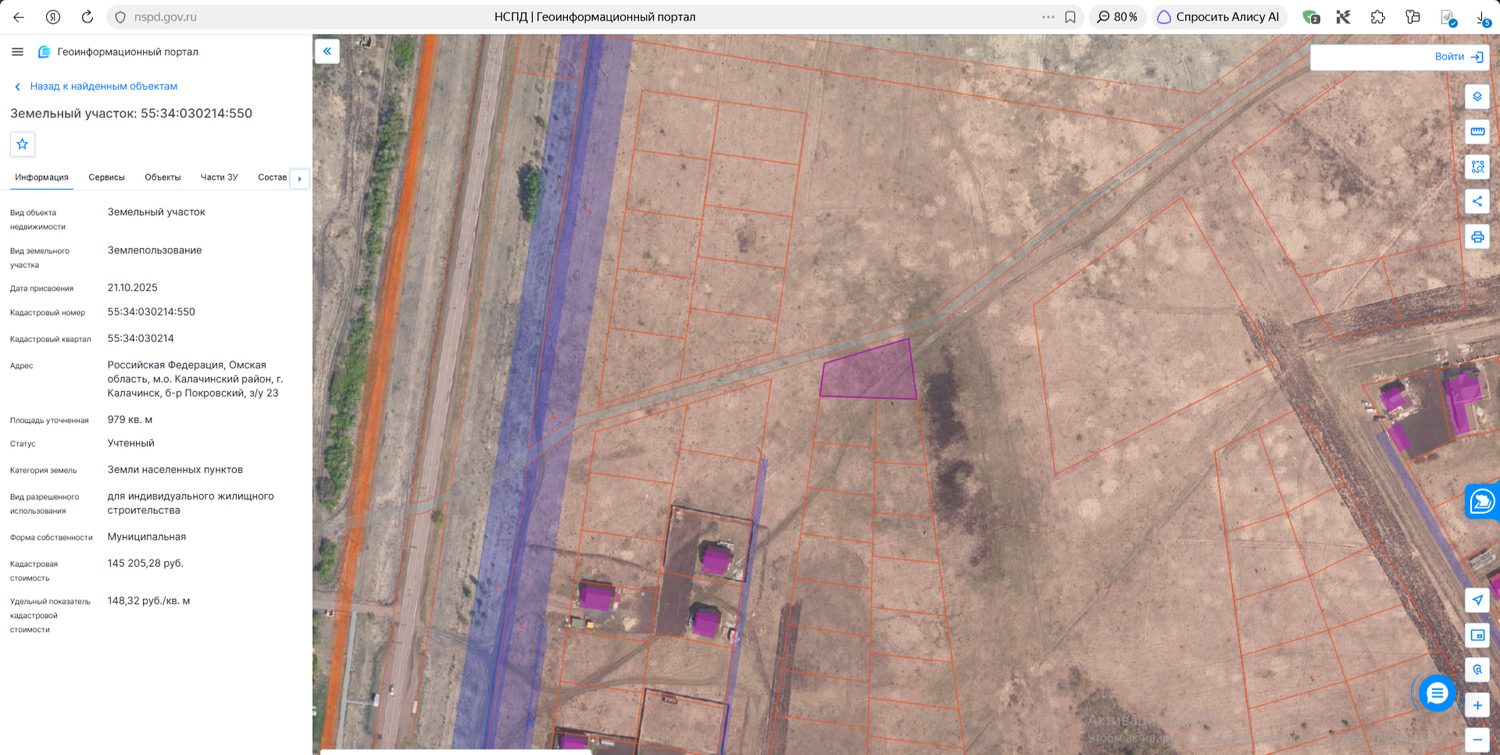Zoom in on the map with plus
This screenshot has height=755, width=1500.
click(1478, 705)
